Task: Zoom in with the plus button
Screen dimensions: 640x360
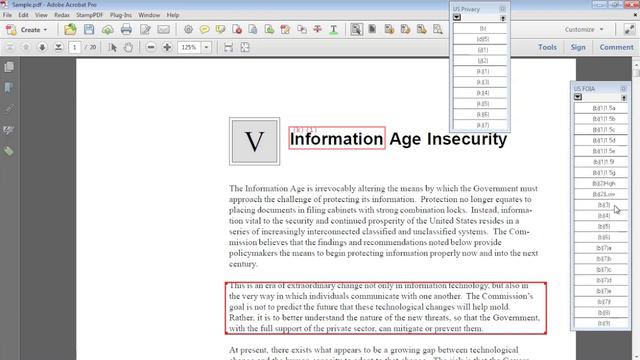Action: tap(167, 47)
